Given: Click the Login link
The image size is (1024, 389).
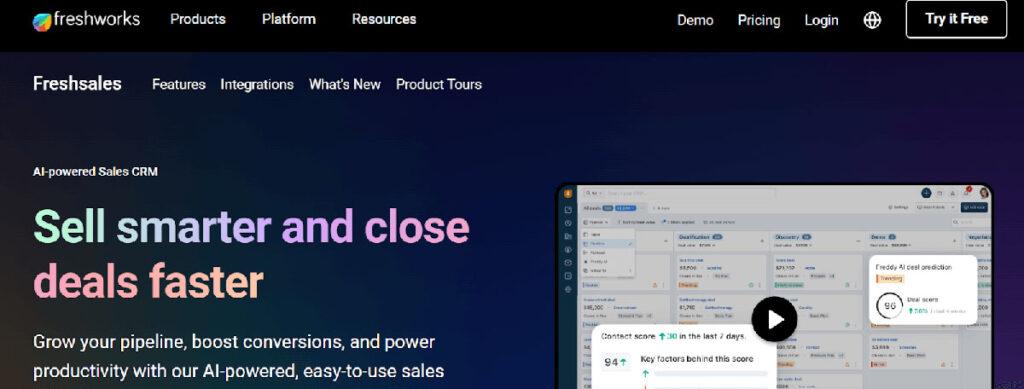Looking at the screenshot, I should [x=822, y=20].
